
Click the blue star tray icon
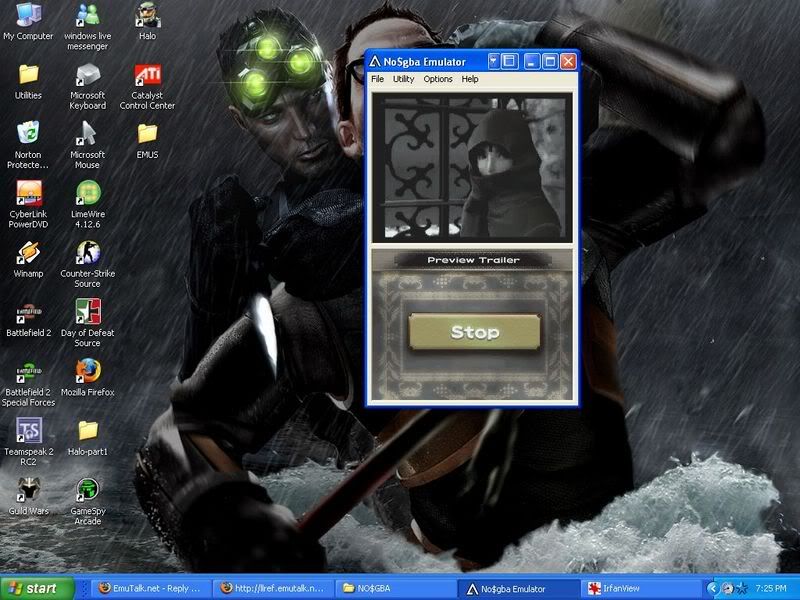click(742, 589)
